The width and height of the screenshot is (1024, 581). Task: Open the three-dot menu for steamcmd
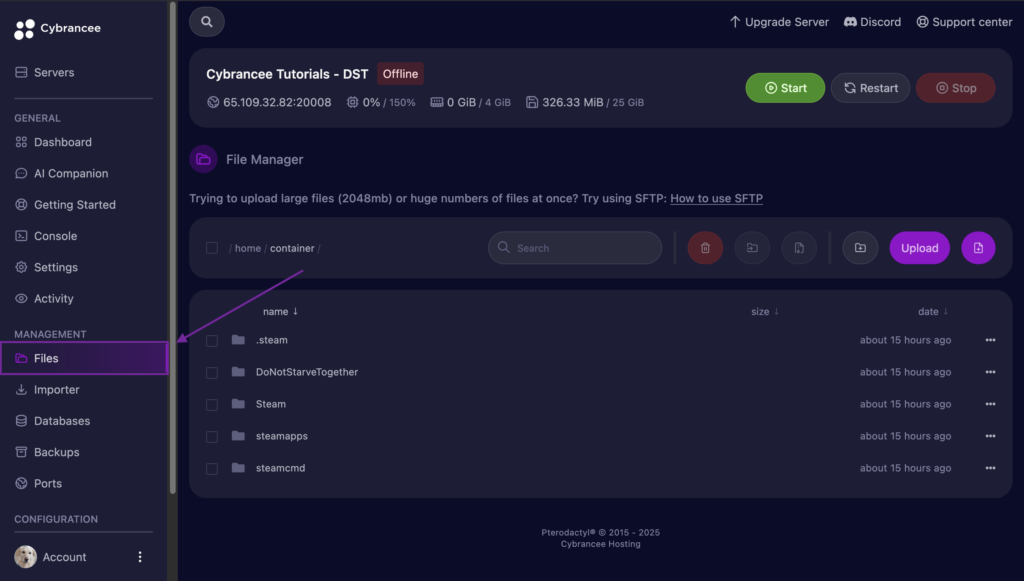pos(990,468)
